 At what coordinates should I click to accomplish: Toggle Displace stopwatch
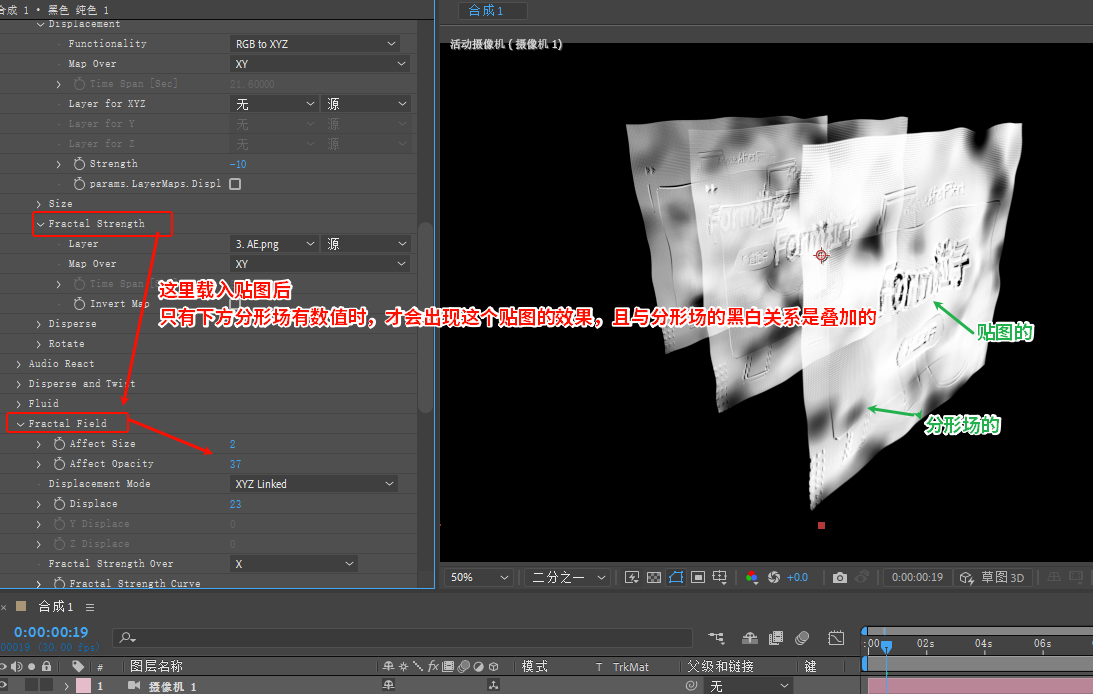pos(59,504)
